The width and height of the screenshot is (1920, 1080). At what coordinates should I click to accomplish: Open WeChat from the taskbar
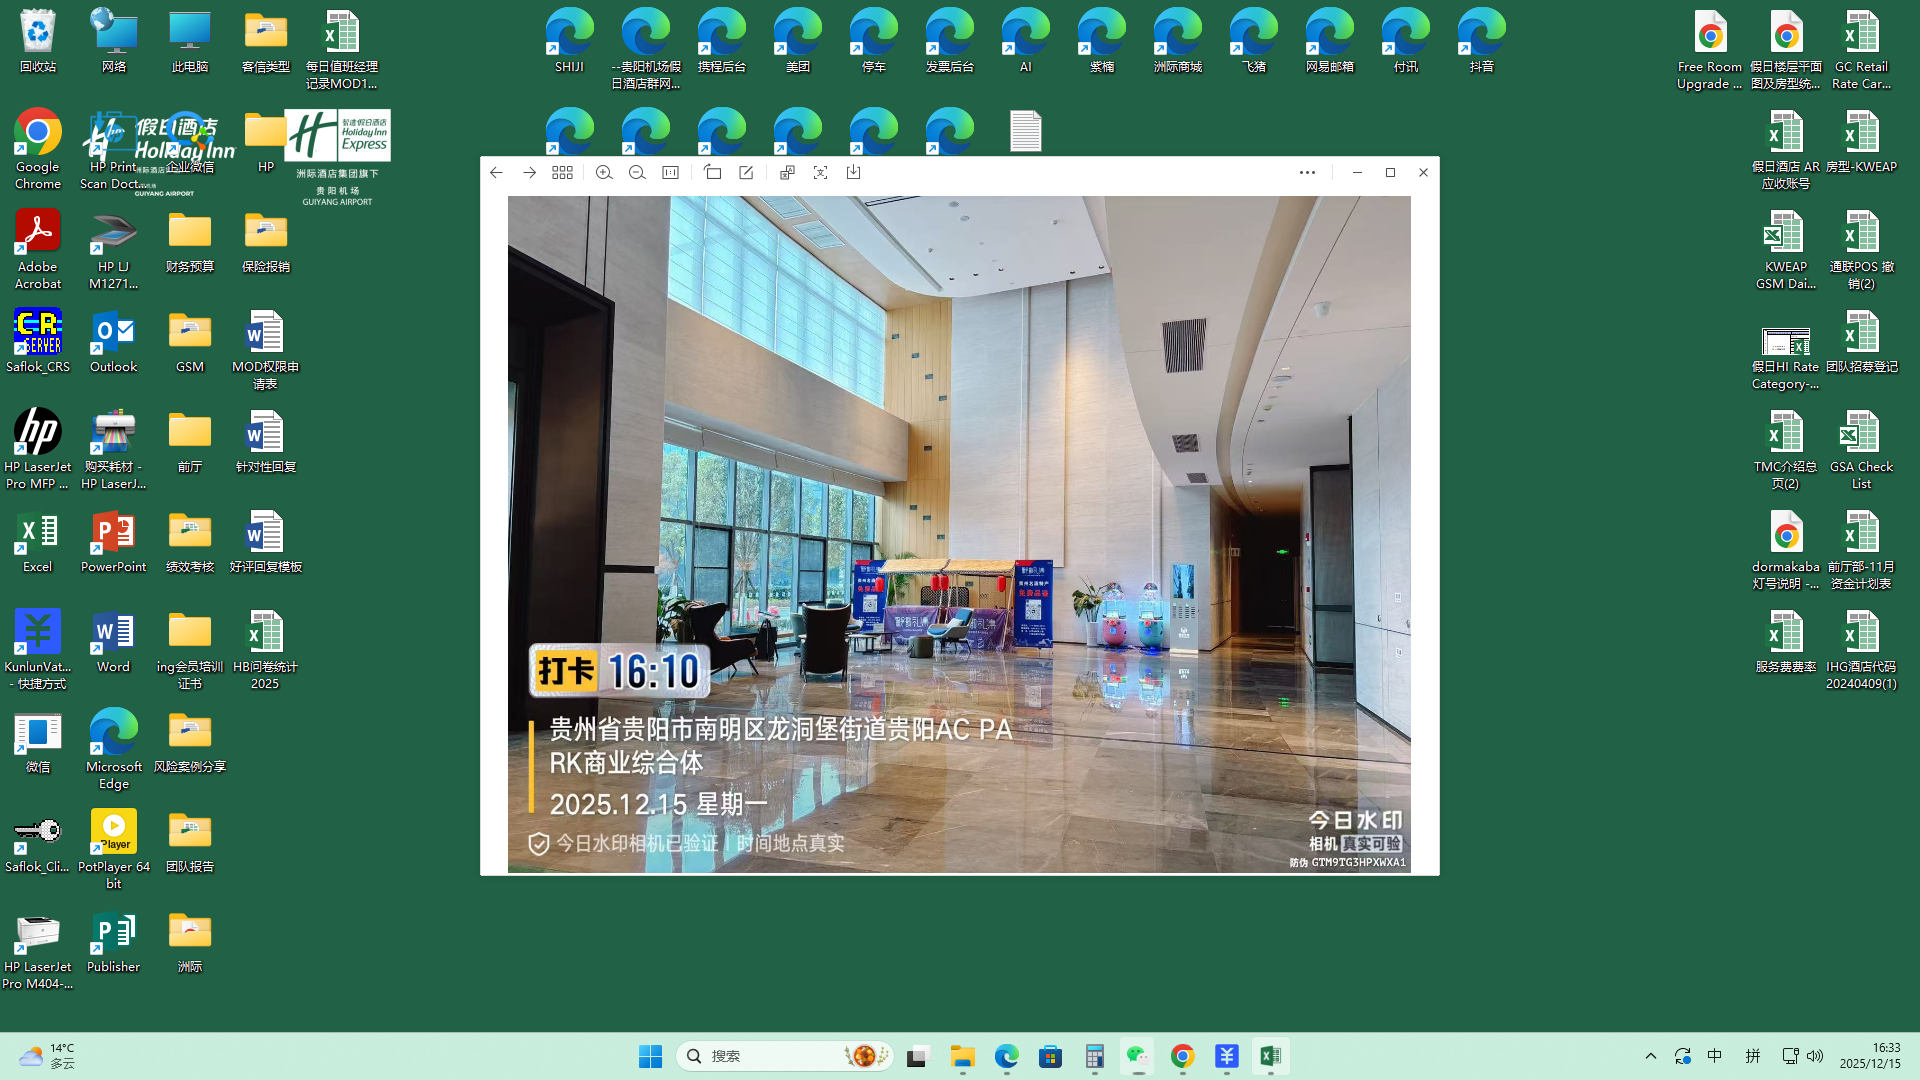1138,1056
